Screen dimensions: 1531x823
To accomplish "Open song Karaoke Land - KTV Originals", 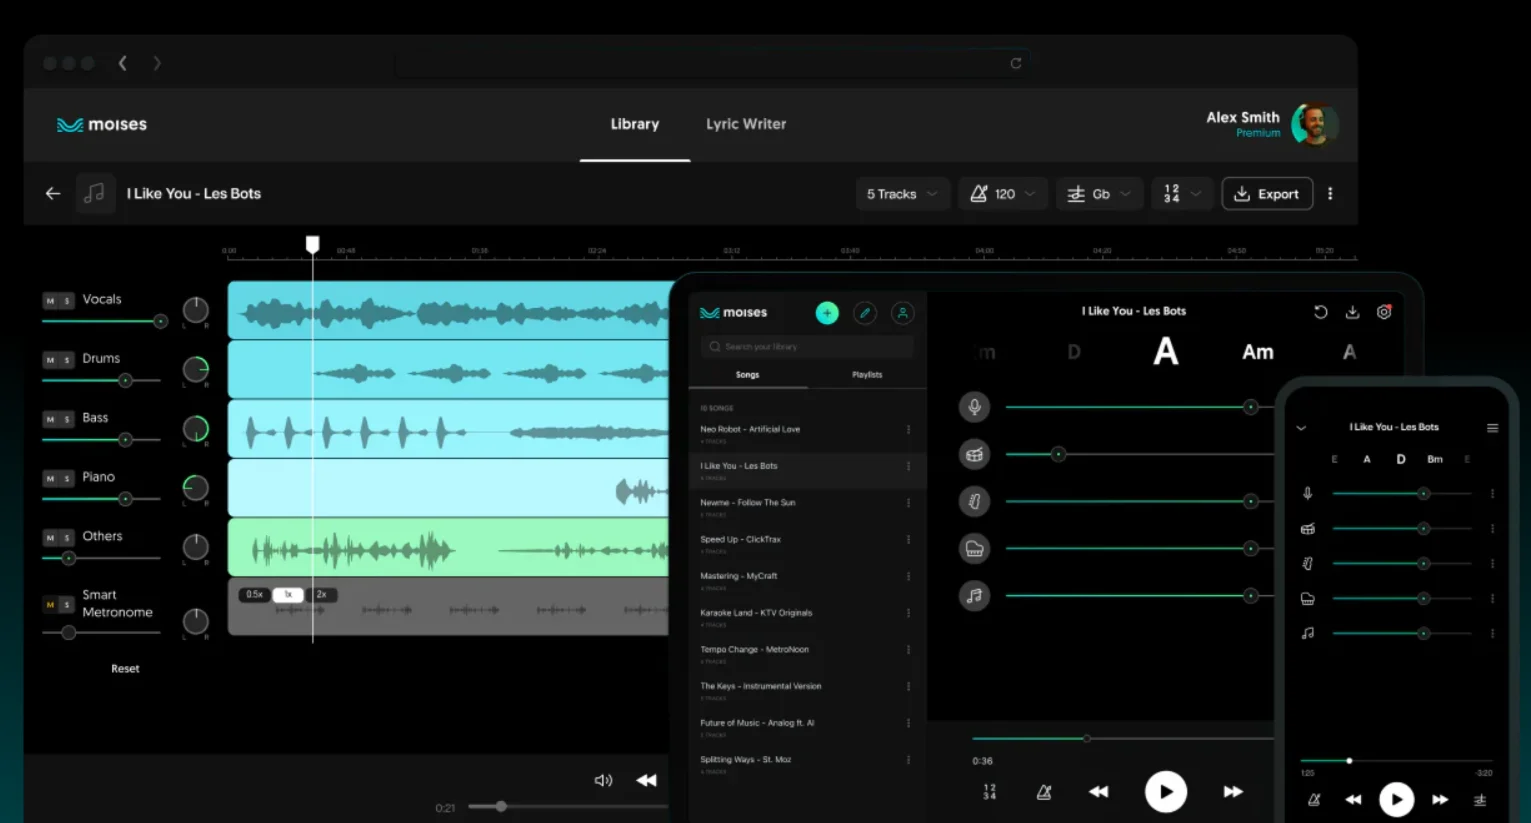I will (806, 617).
